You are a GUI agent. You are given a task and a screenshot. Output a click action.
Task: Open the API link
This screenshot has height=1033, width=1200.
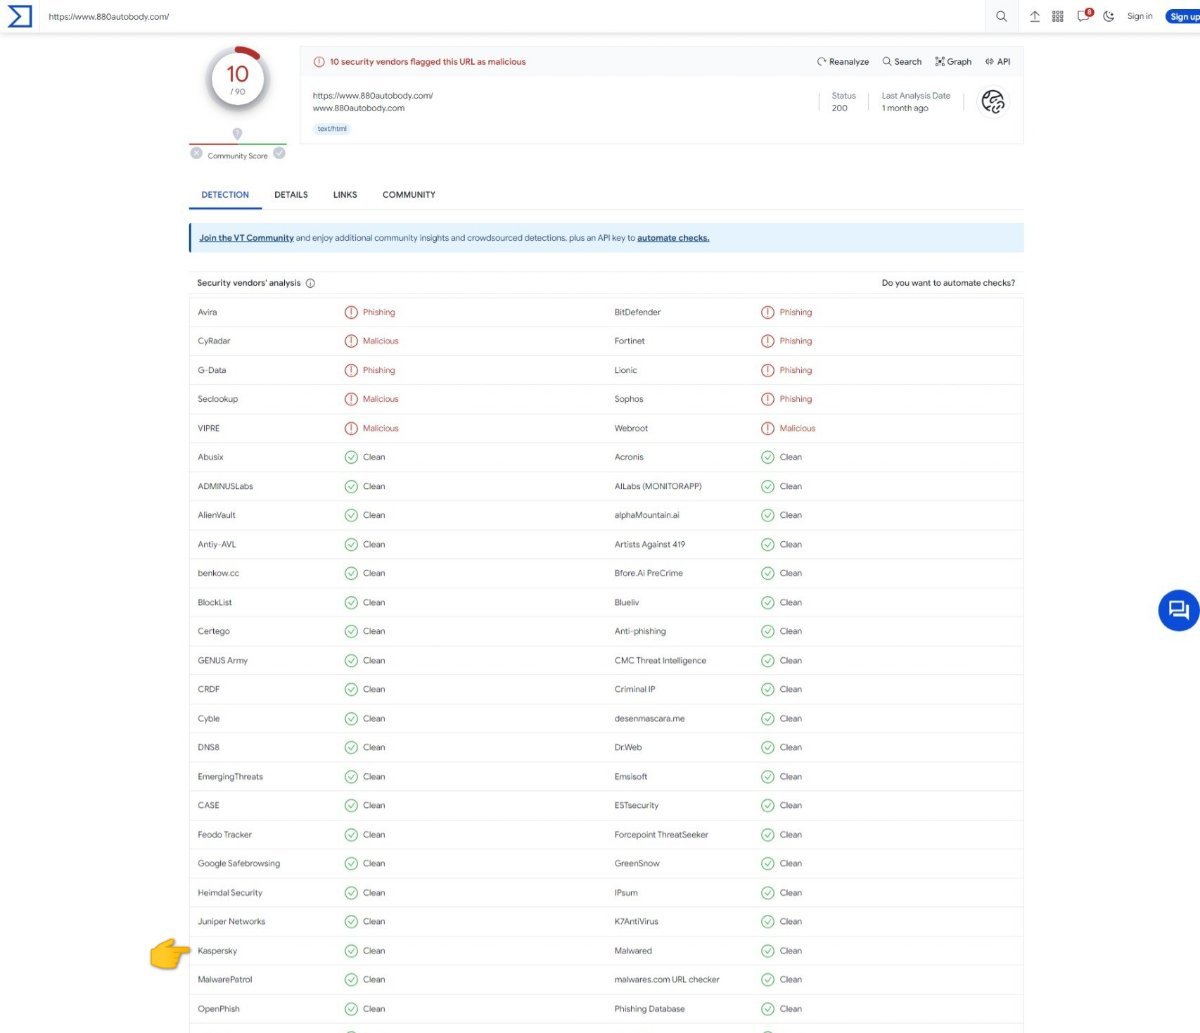997,62
